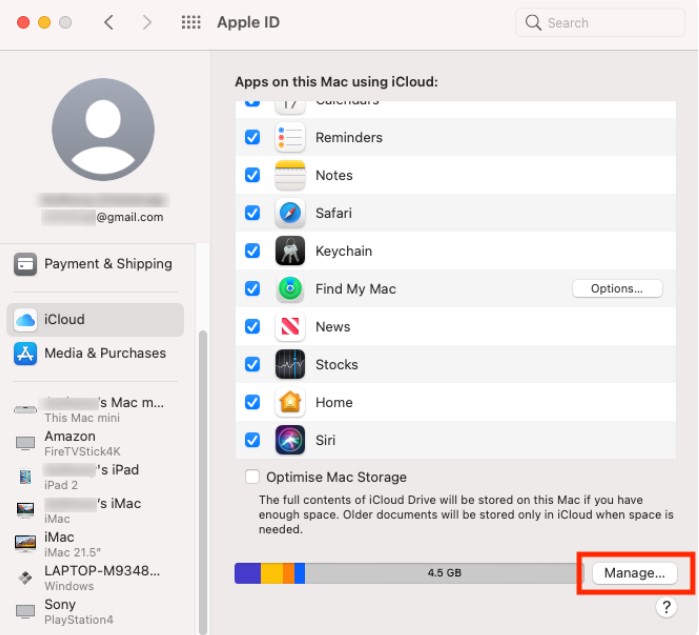Screen dimensions: 699x635
Task: Enable Optimise Mac Storage checkbox
Action: [x=252, y=477]
